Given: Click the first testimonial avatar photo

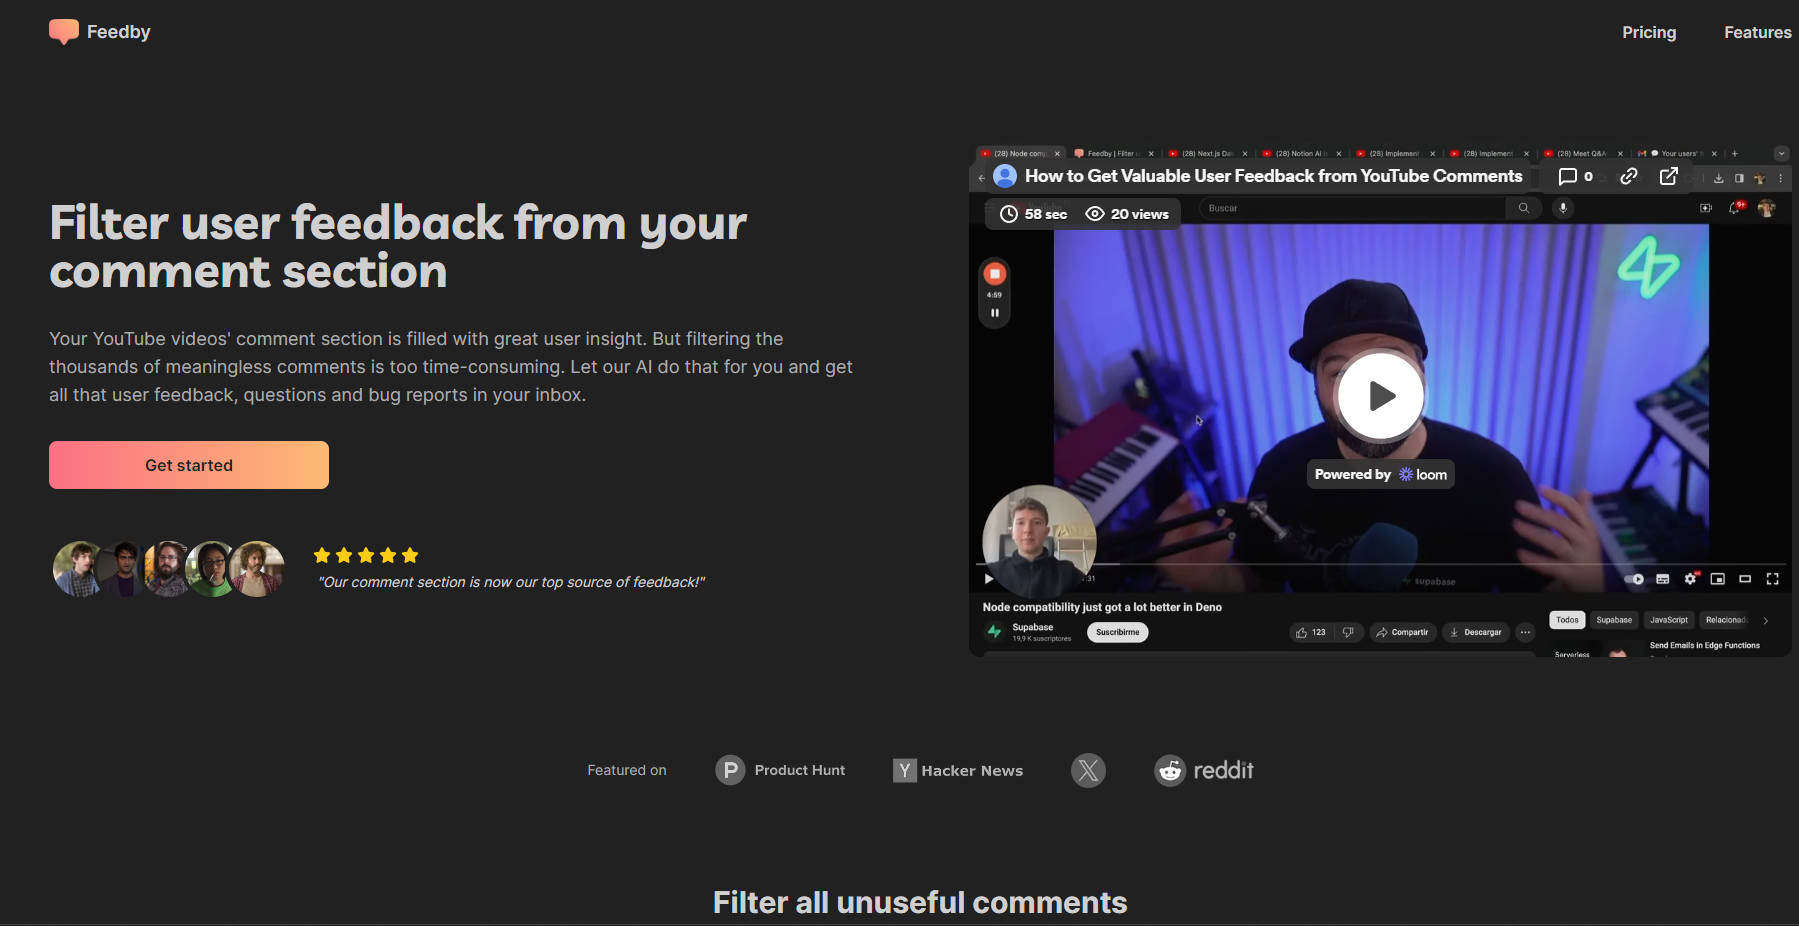Looking at the screenshot, I should click(x=78, y=569).
